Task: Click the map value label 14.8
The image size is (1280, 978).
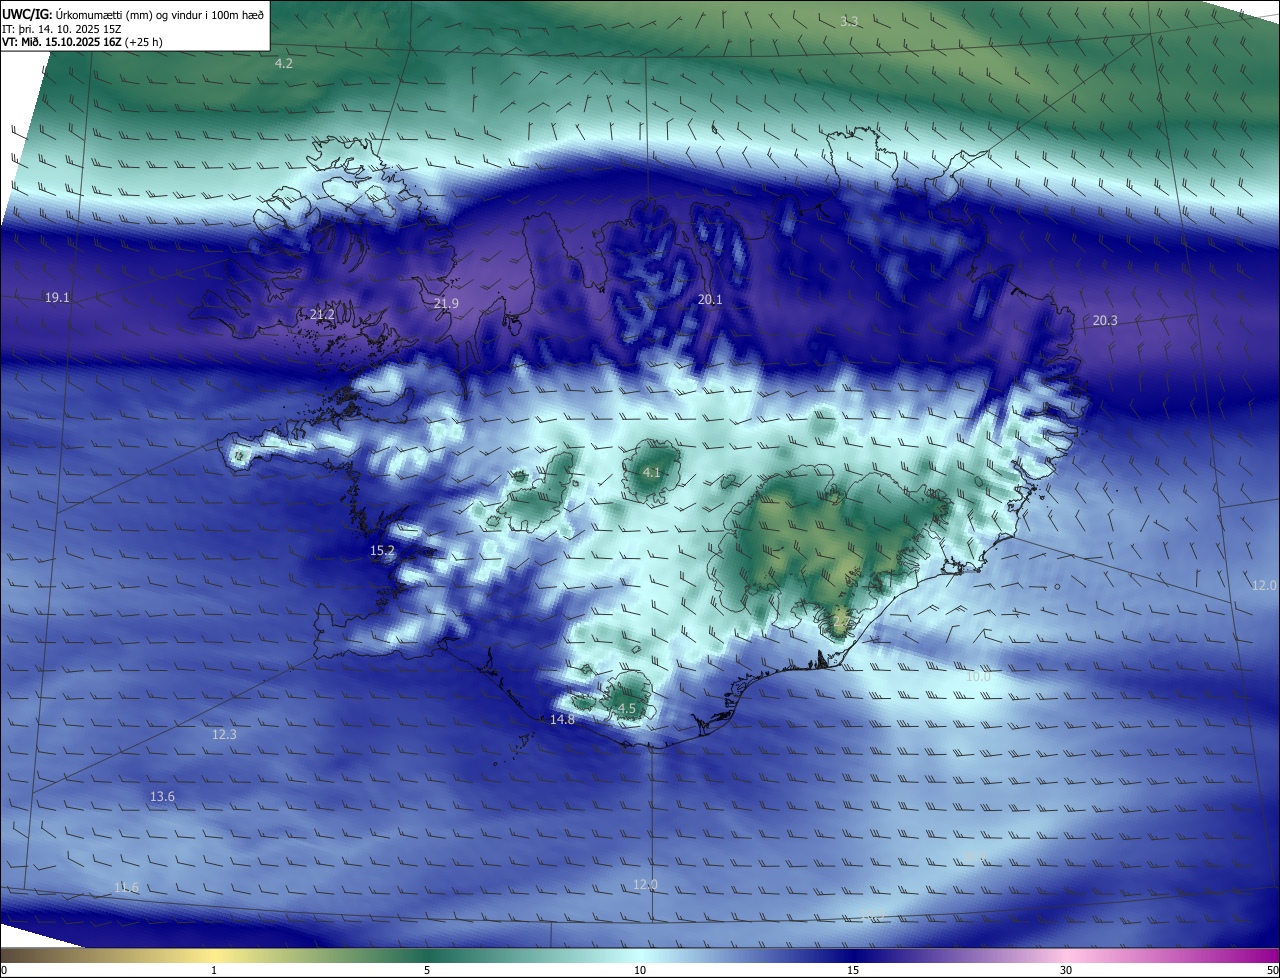Action: 562,719
